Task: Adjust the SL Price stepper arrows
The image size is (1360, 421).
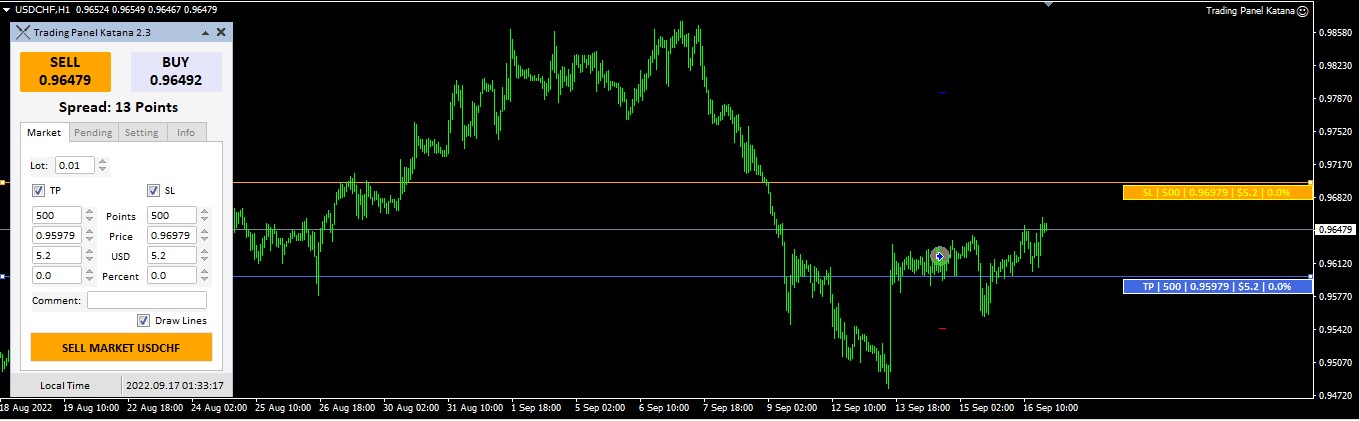Action: (205, 235)
